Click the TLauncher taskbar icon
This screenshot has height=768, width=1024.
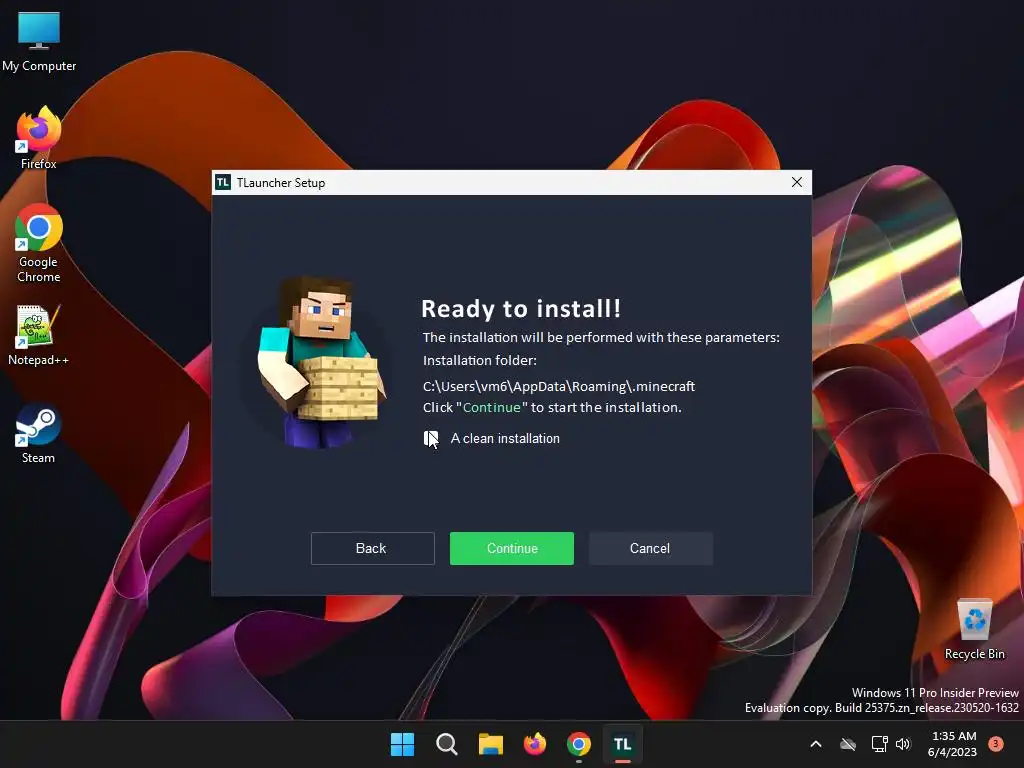pos(623,744)
